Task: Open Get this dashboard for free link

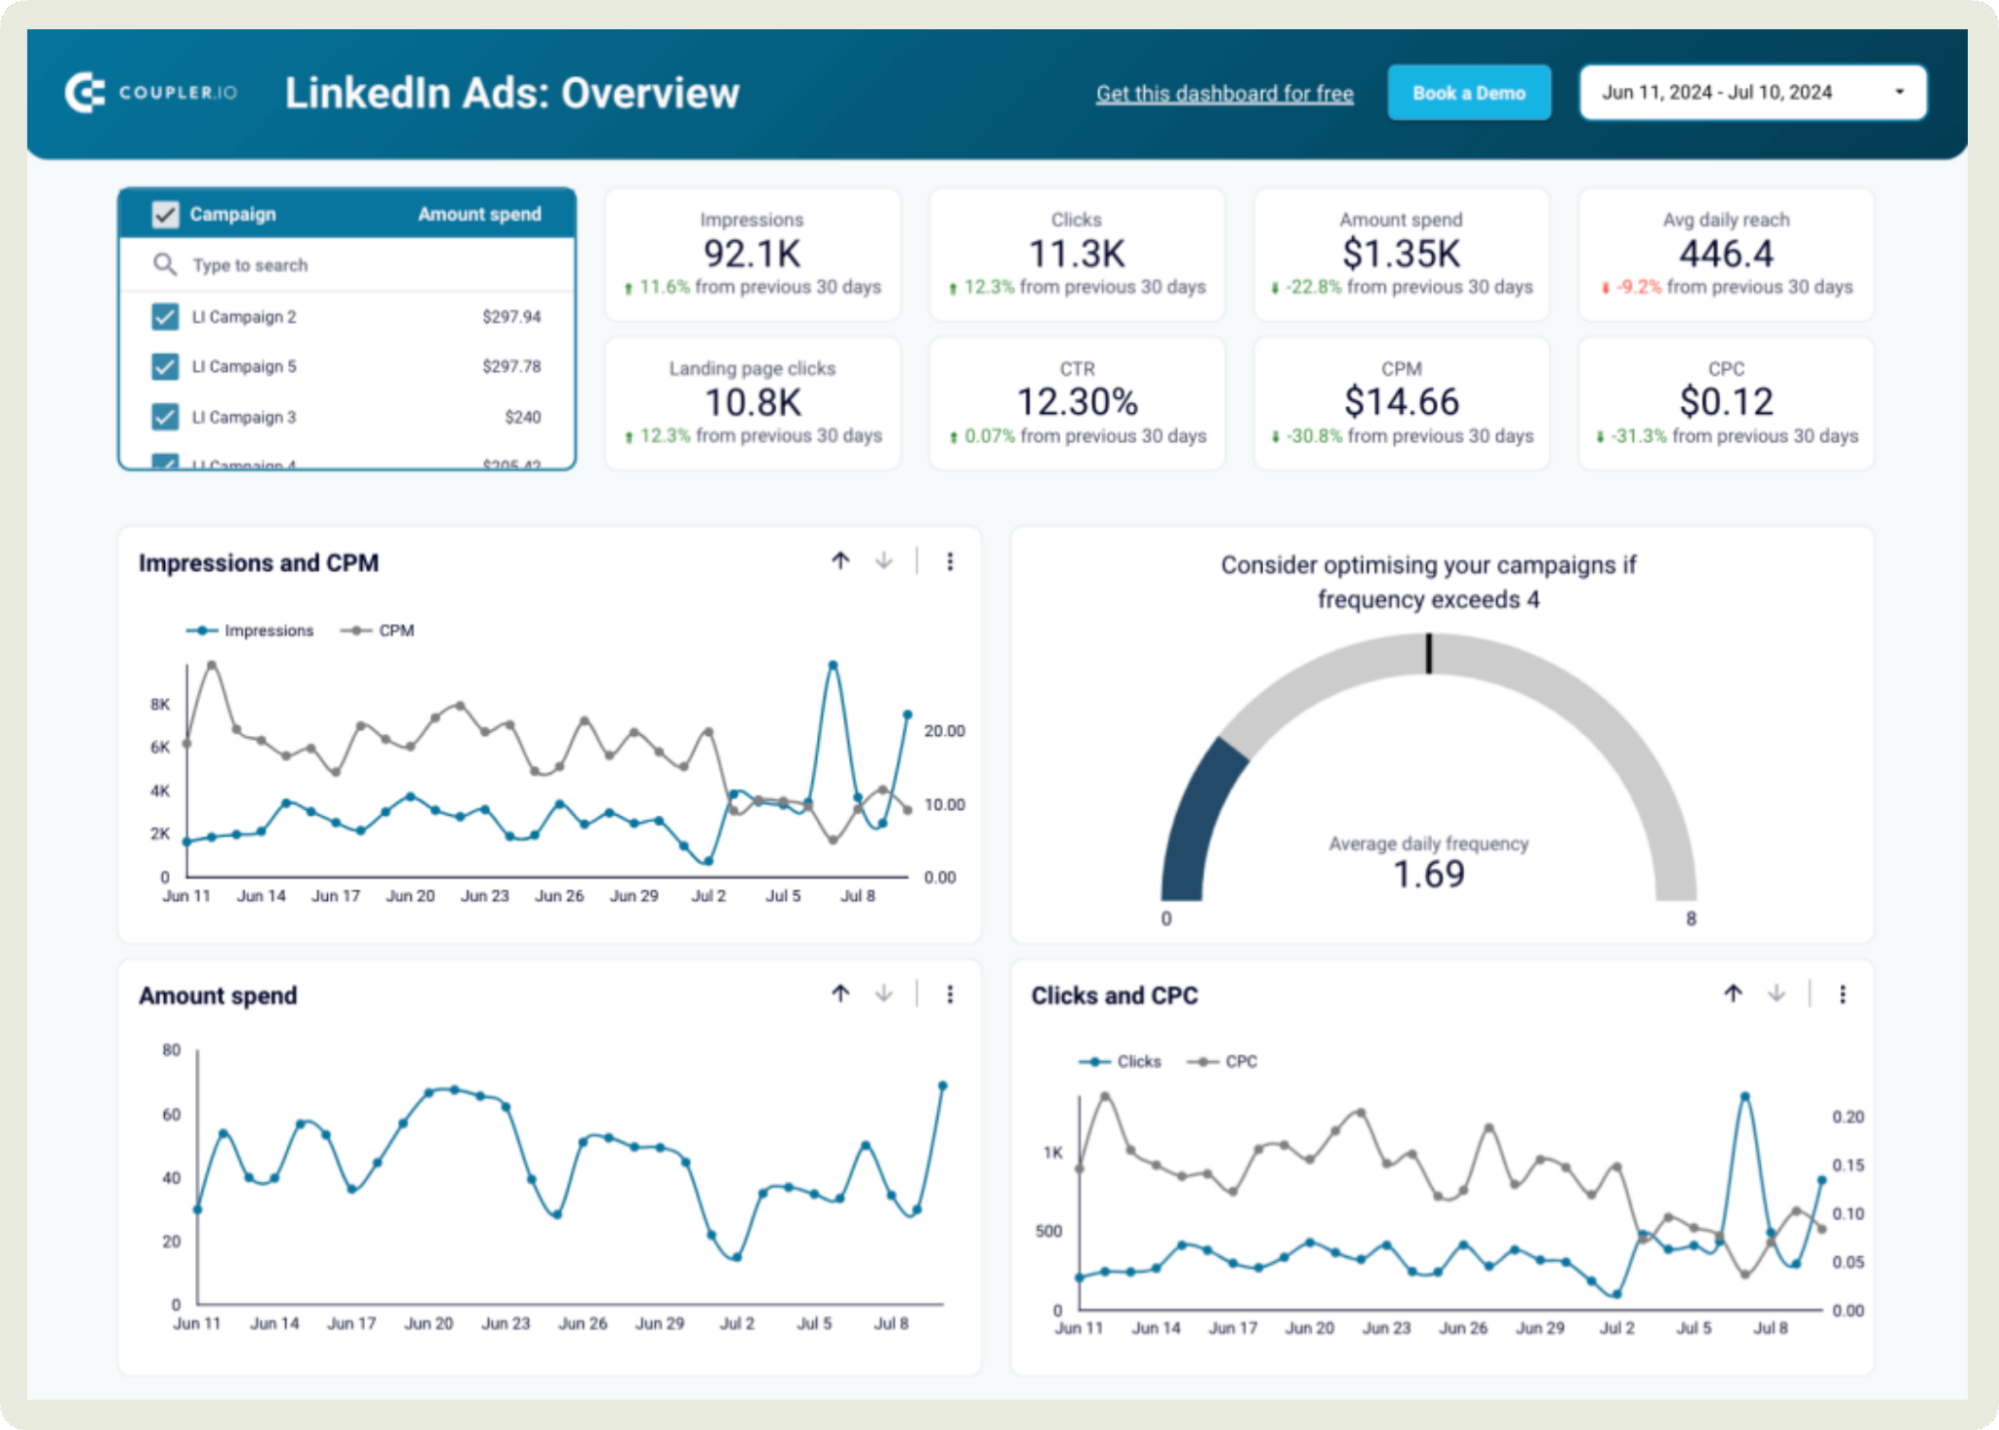Action: click(x=1224, y=92)
